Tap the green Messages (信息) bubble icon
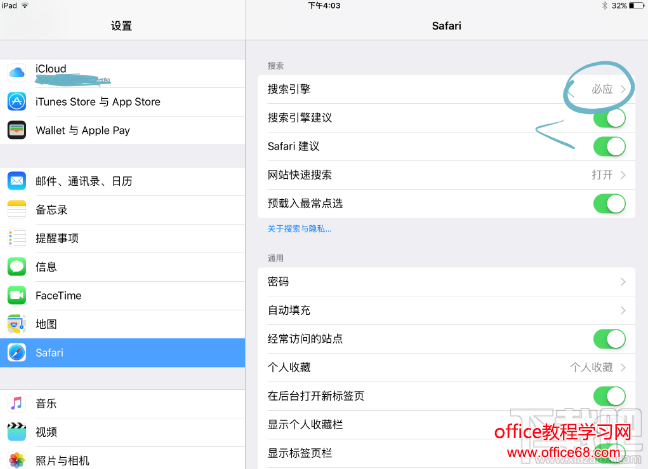The width and height of the screenshot is (650, 469). [x=17, y=267]
